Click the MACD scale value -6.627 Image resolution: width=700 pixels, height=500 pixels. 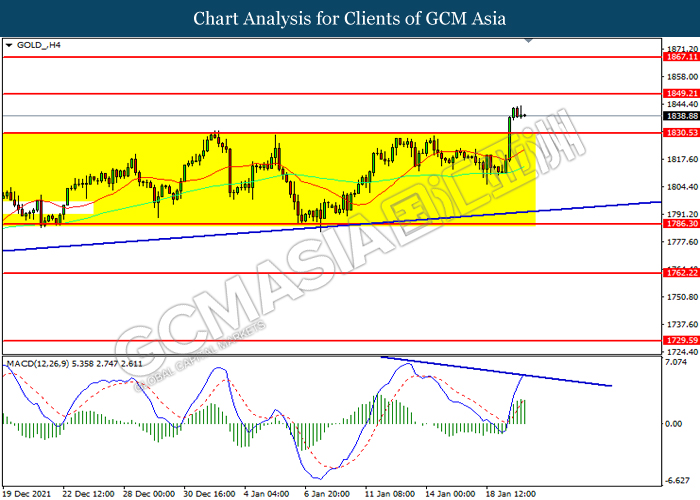pos(677,481)
